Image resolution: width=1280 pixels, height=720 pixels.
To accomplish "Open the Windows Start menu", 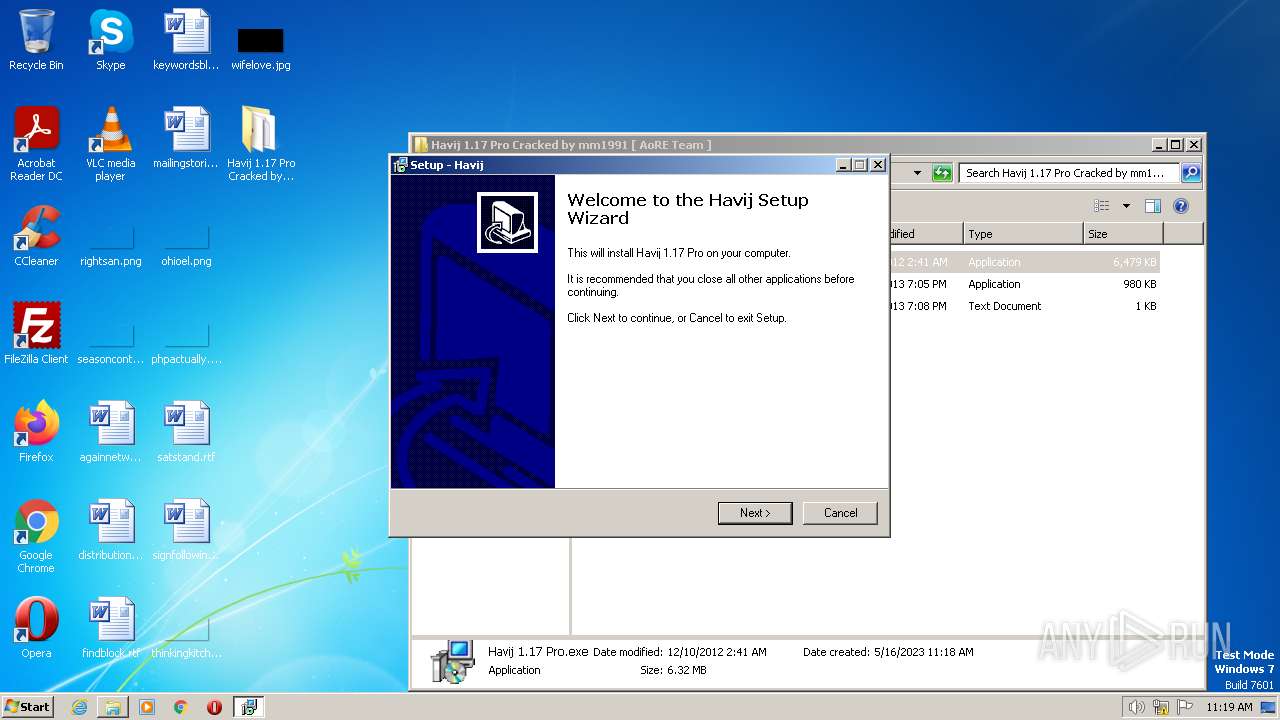I will 27,707.
